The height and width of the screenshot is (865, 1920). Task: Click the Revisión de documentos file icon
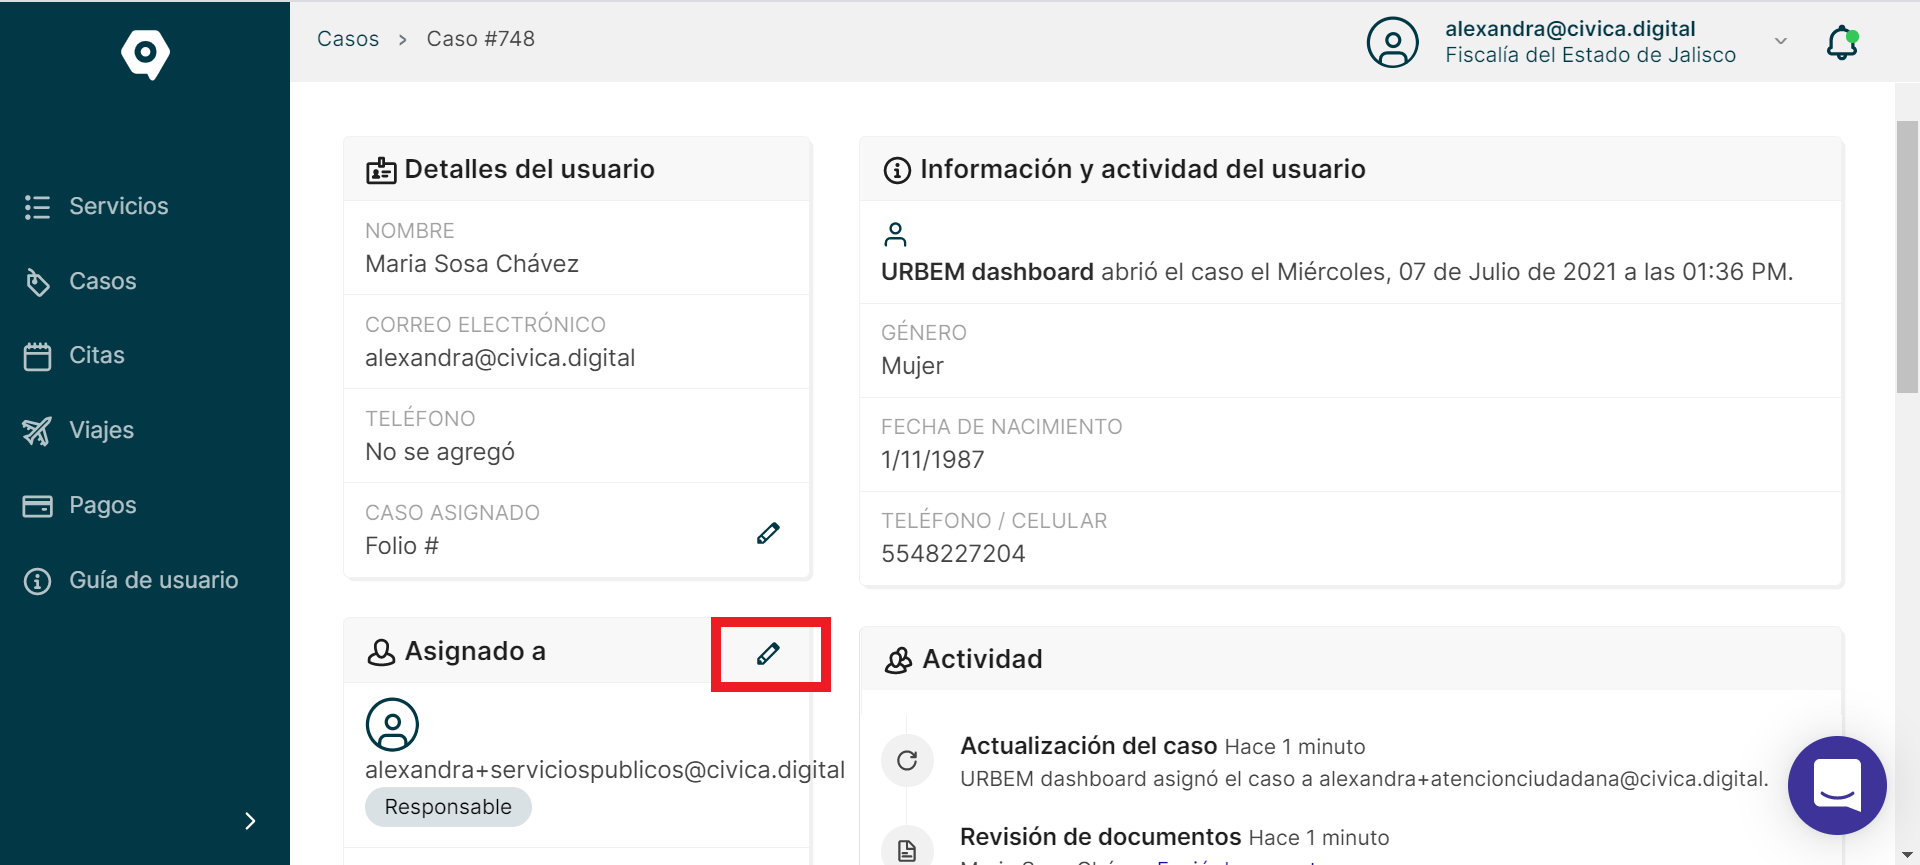click(907, 849)
